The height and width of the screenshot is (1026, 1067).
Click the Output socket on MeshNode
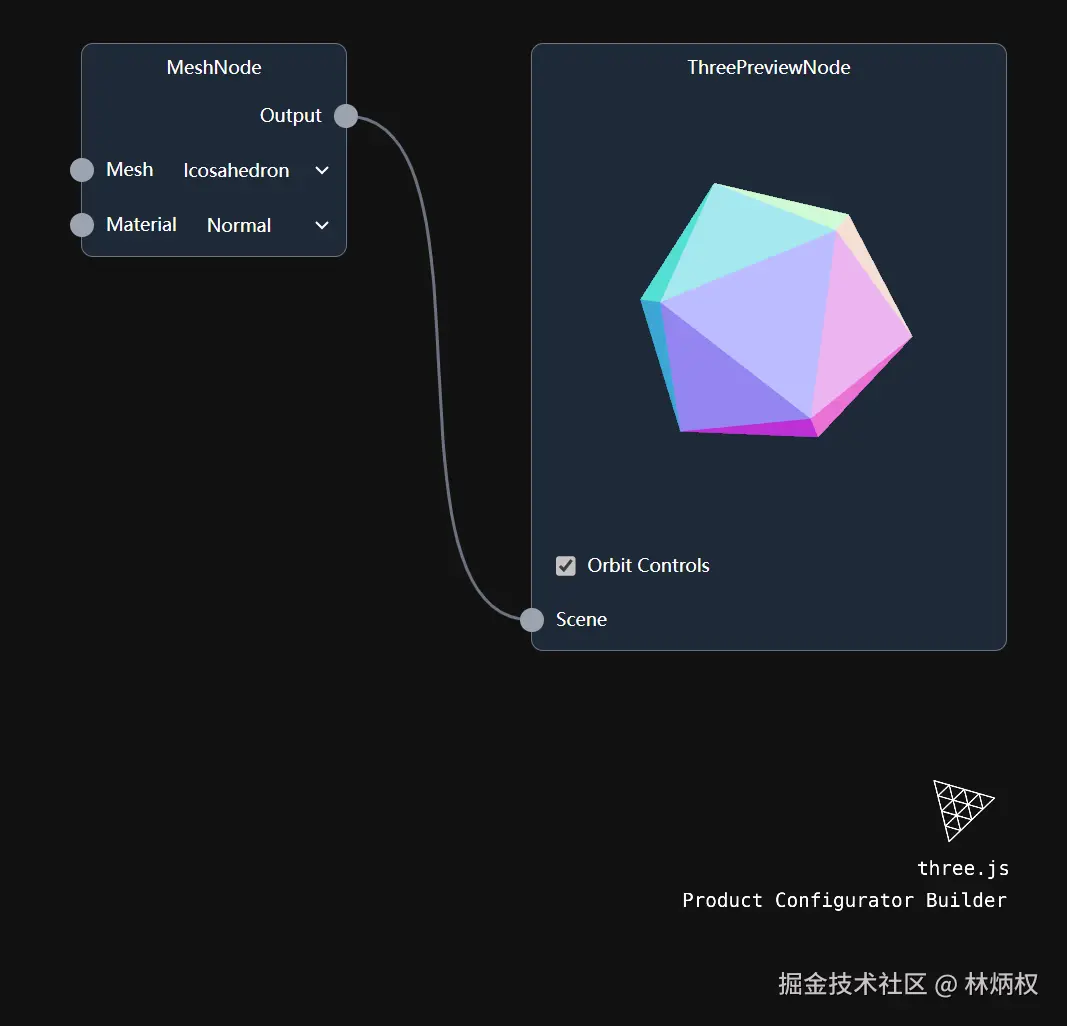pos(346,116)
